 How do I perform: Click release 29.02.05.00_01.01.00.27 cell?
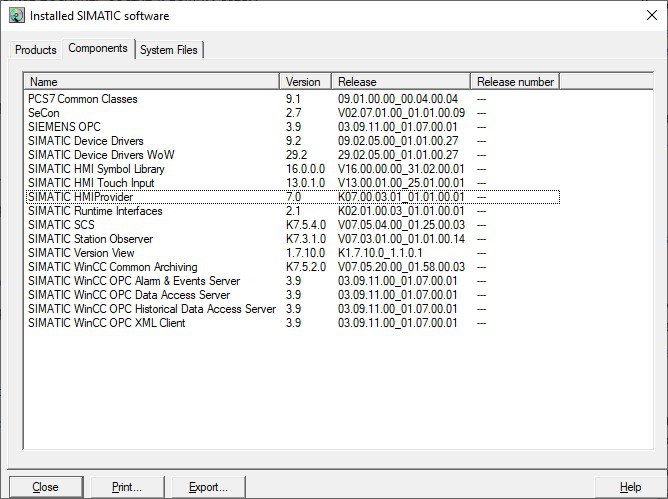point(398,155)
